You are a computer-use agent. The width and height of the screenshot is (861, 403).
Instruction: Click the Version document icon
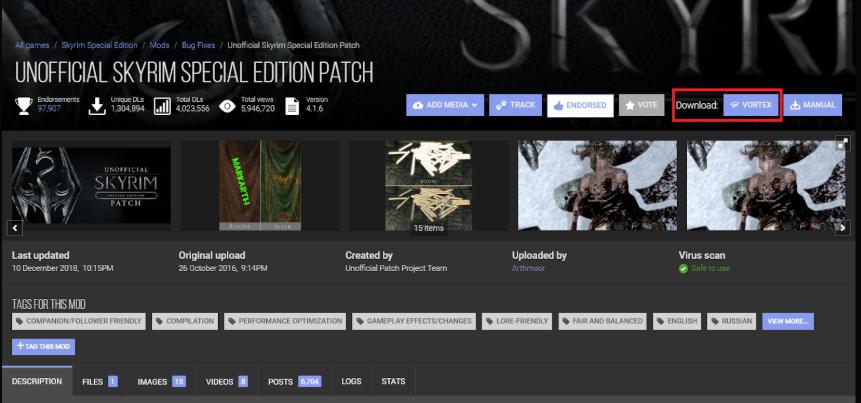pos(292,105)
